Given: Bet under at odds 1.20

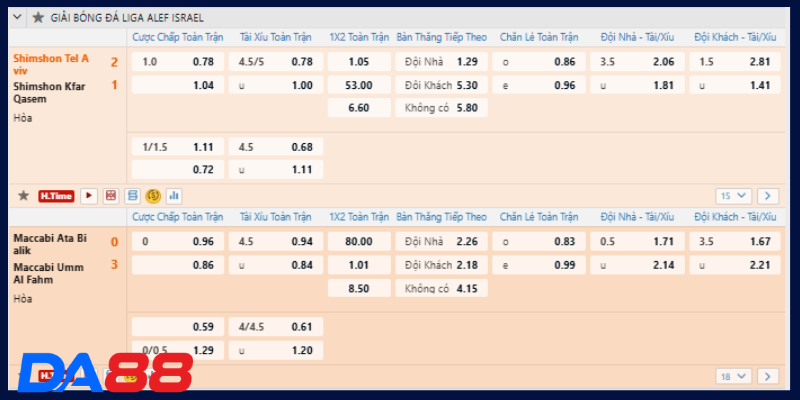Looking at the screenshot, I should pyautogui.click(x=276, y=350).
